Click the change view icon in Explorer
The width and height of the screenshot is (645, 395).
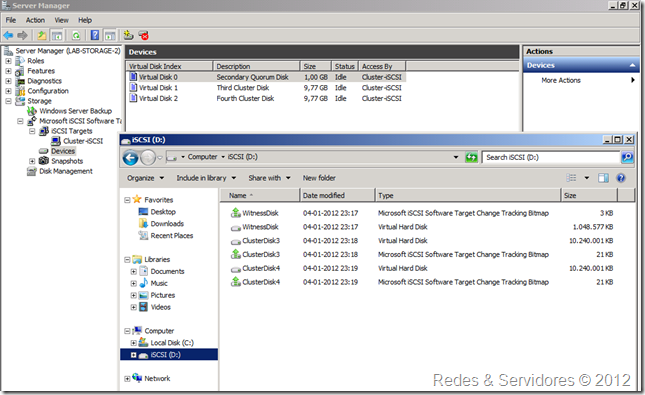point(571,178)
